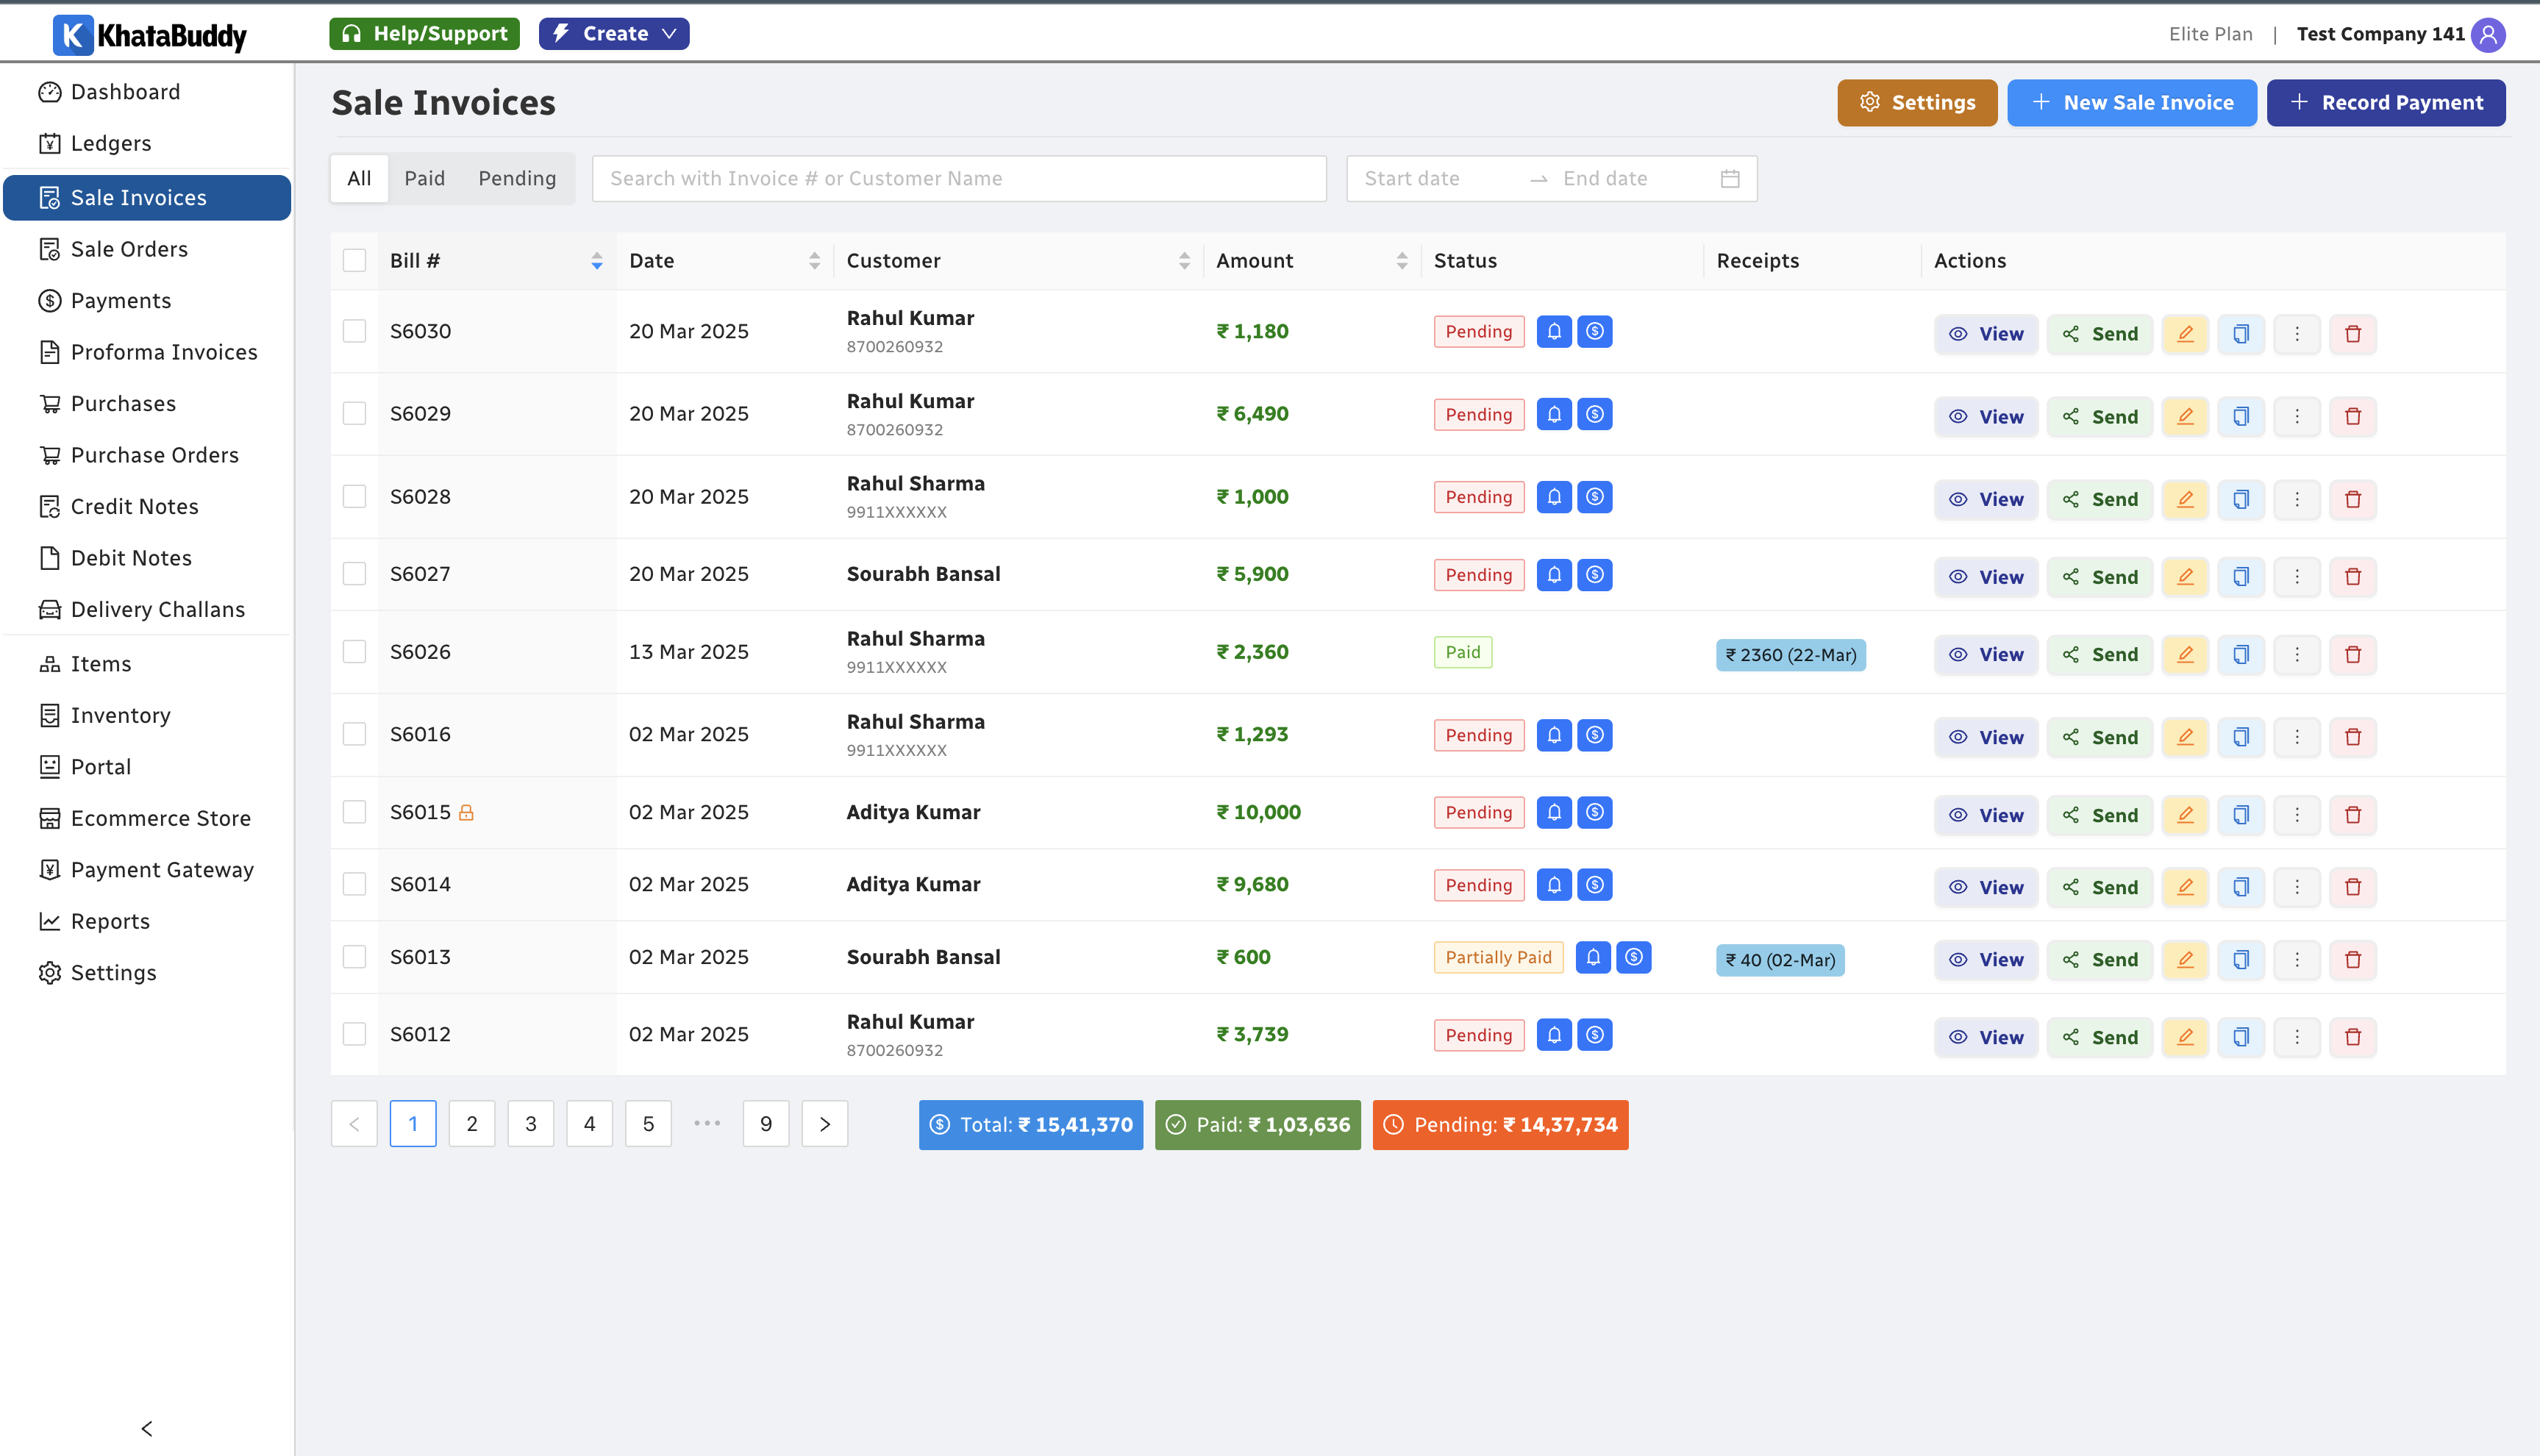Click the lock icon beside S6015
Image resolution: width=2540 pixels, height=1456 pixels.
pyautogui.click(x=466, y=813)
